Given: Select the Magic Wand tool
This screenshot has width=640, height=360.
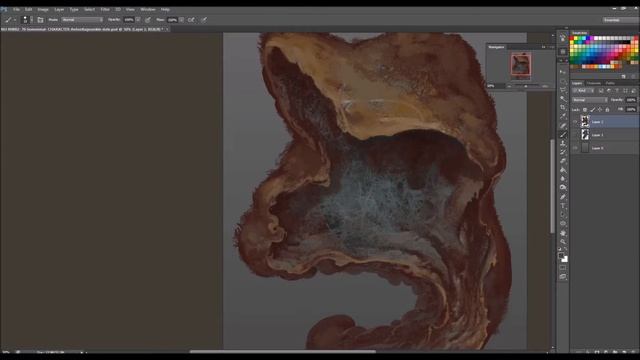Looking at the screenshot, I should tap(563, 99).
